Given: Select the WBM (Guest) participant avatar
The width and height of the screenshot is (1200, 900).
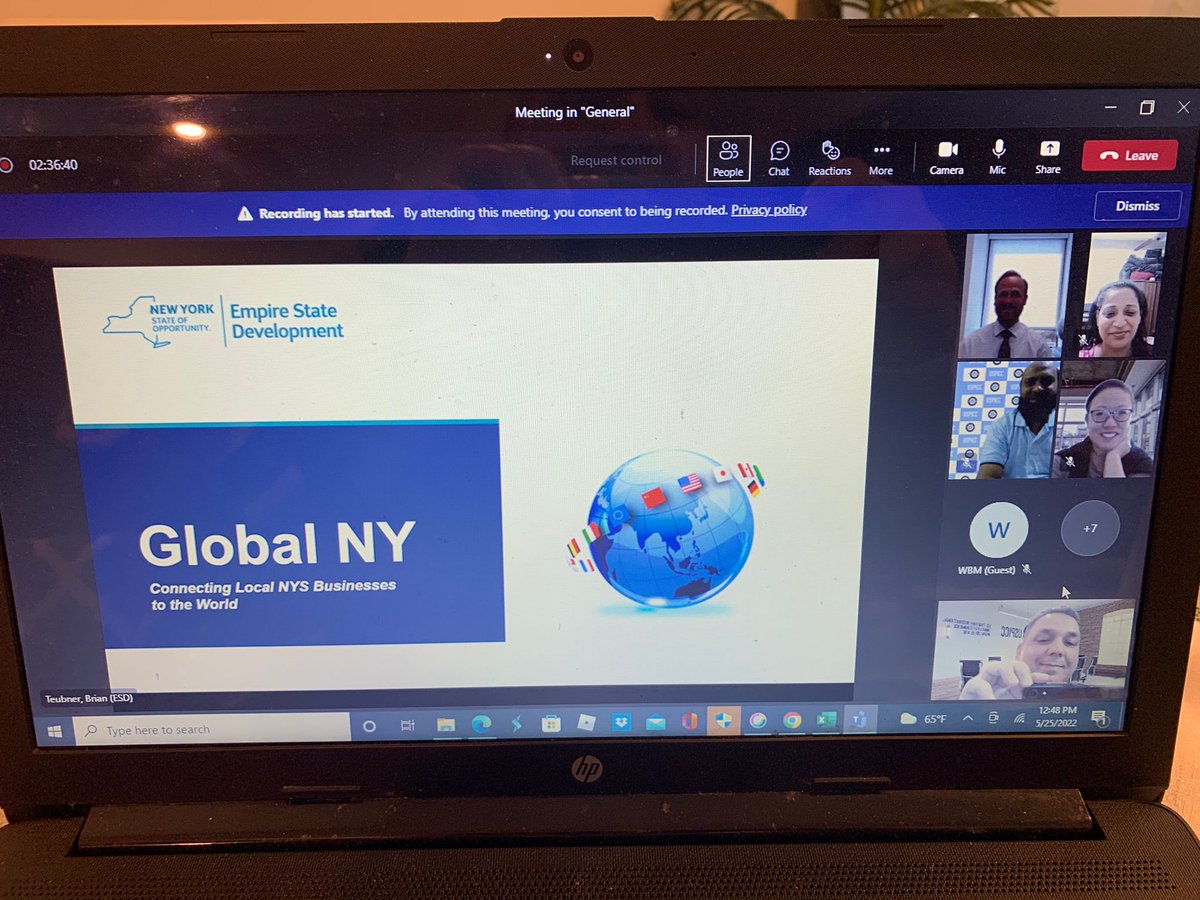Looking at the screenshot, I should coord(998,530).
